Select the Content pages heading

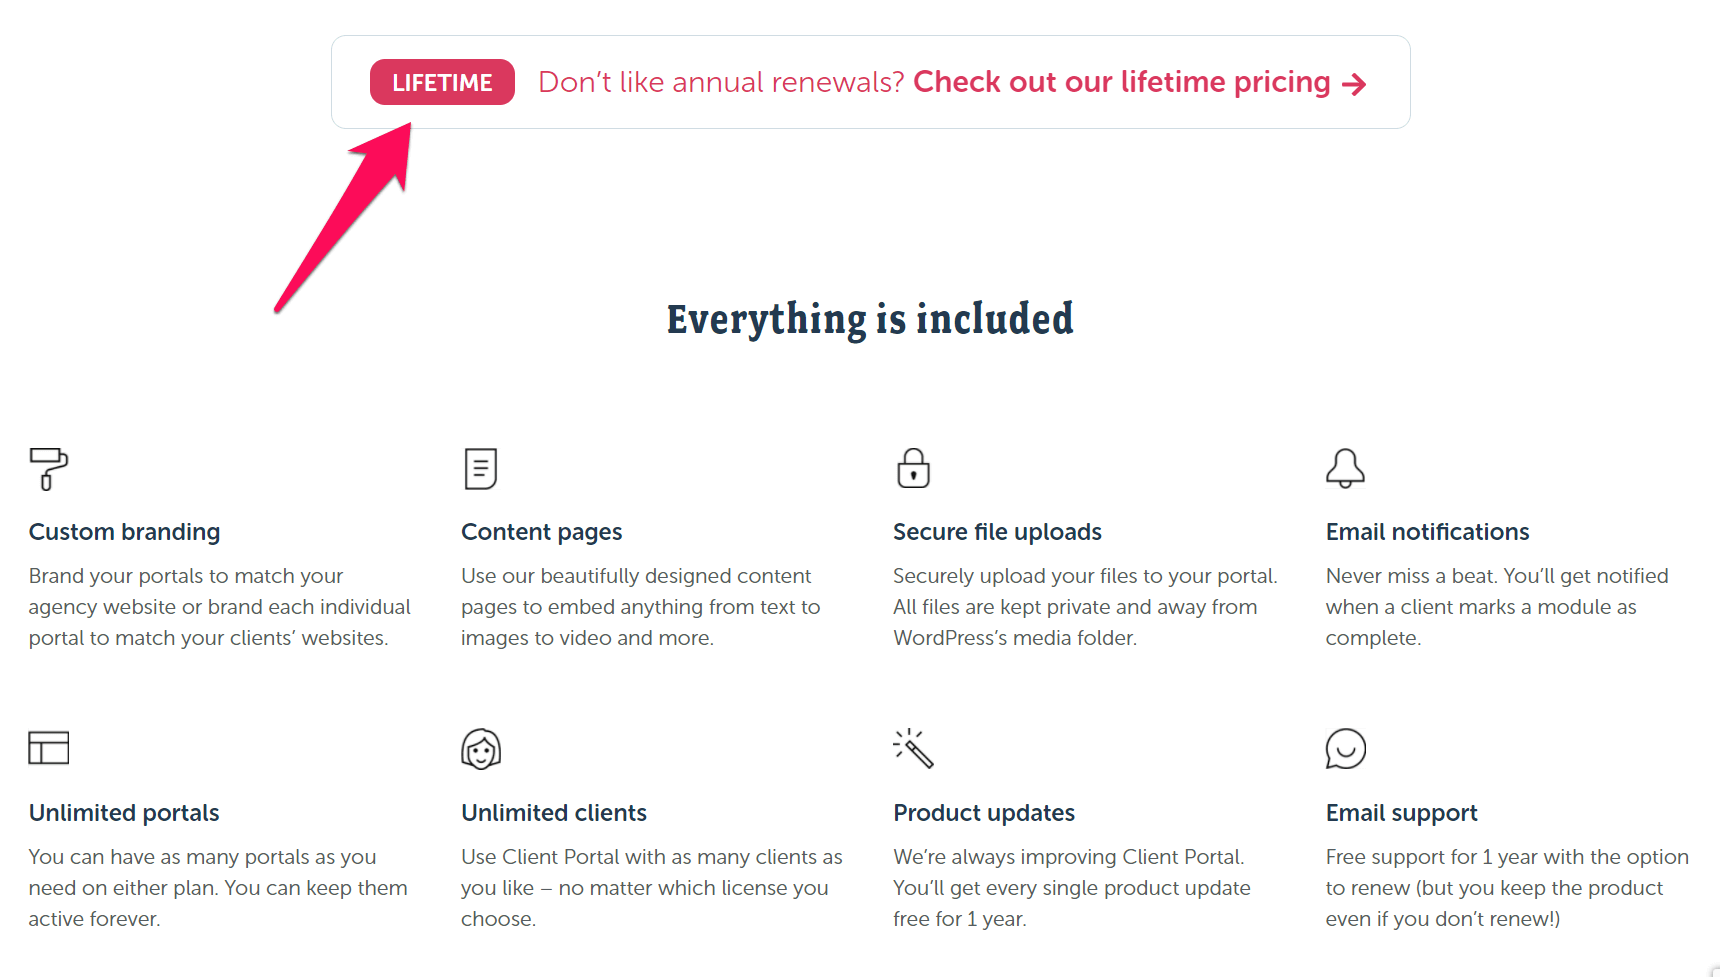click(542, 532)
